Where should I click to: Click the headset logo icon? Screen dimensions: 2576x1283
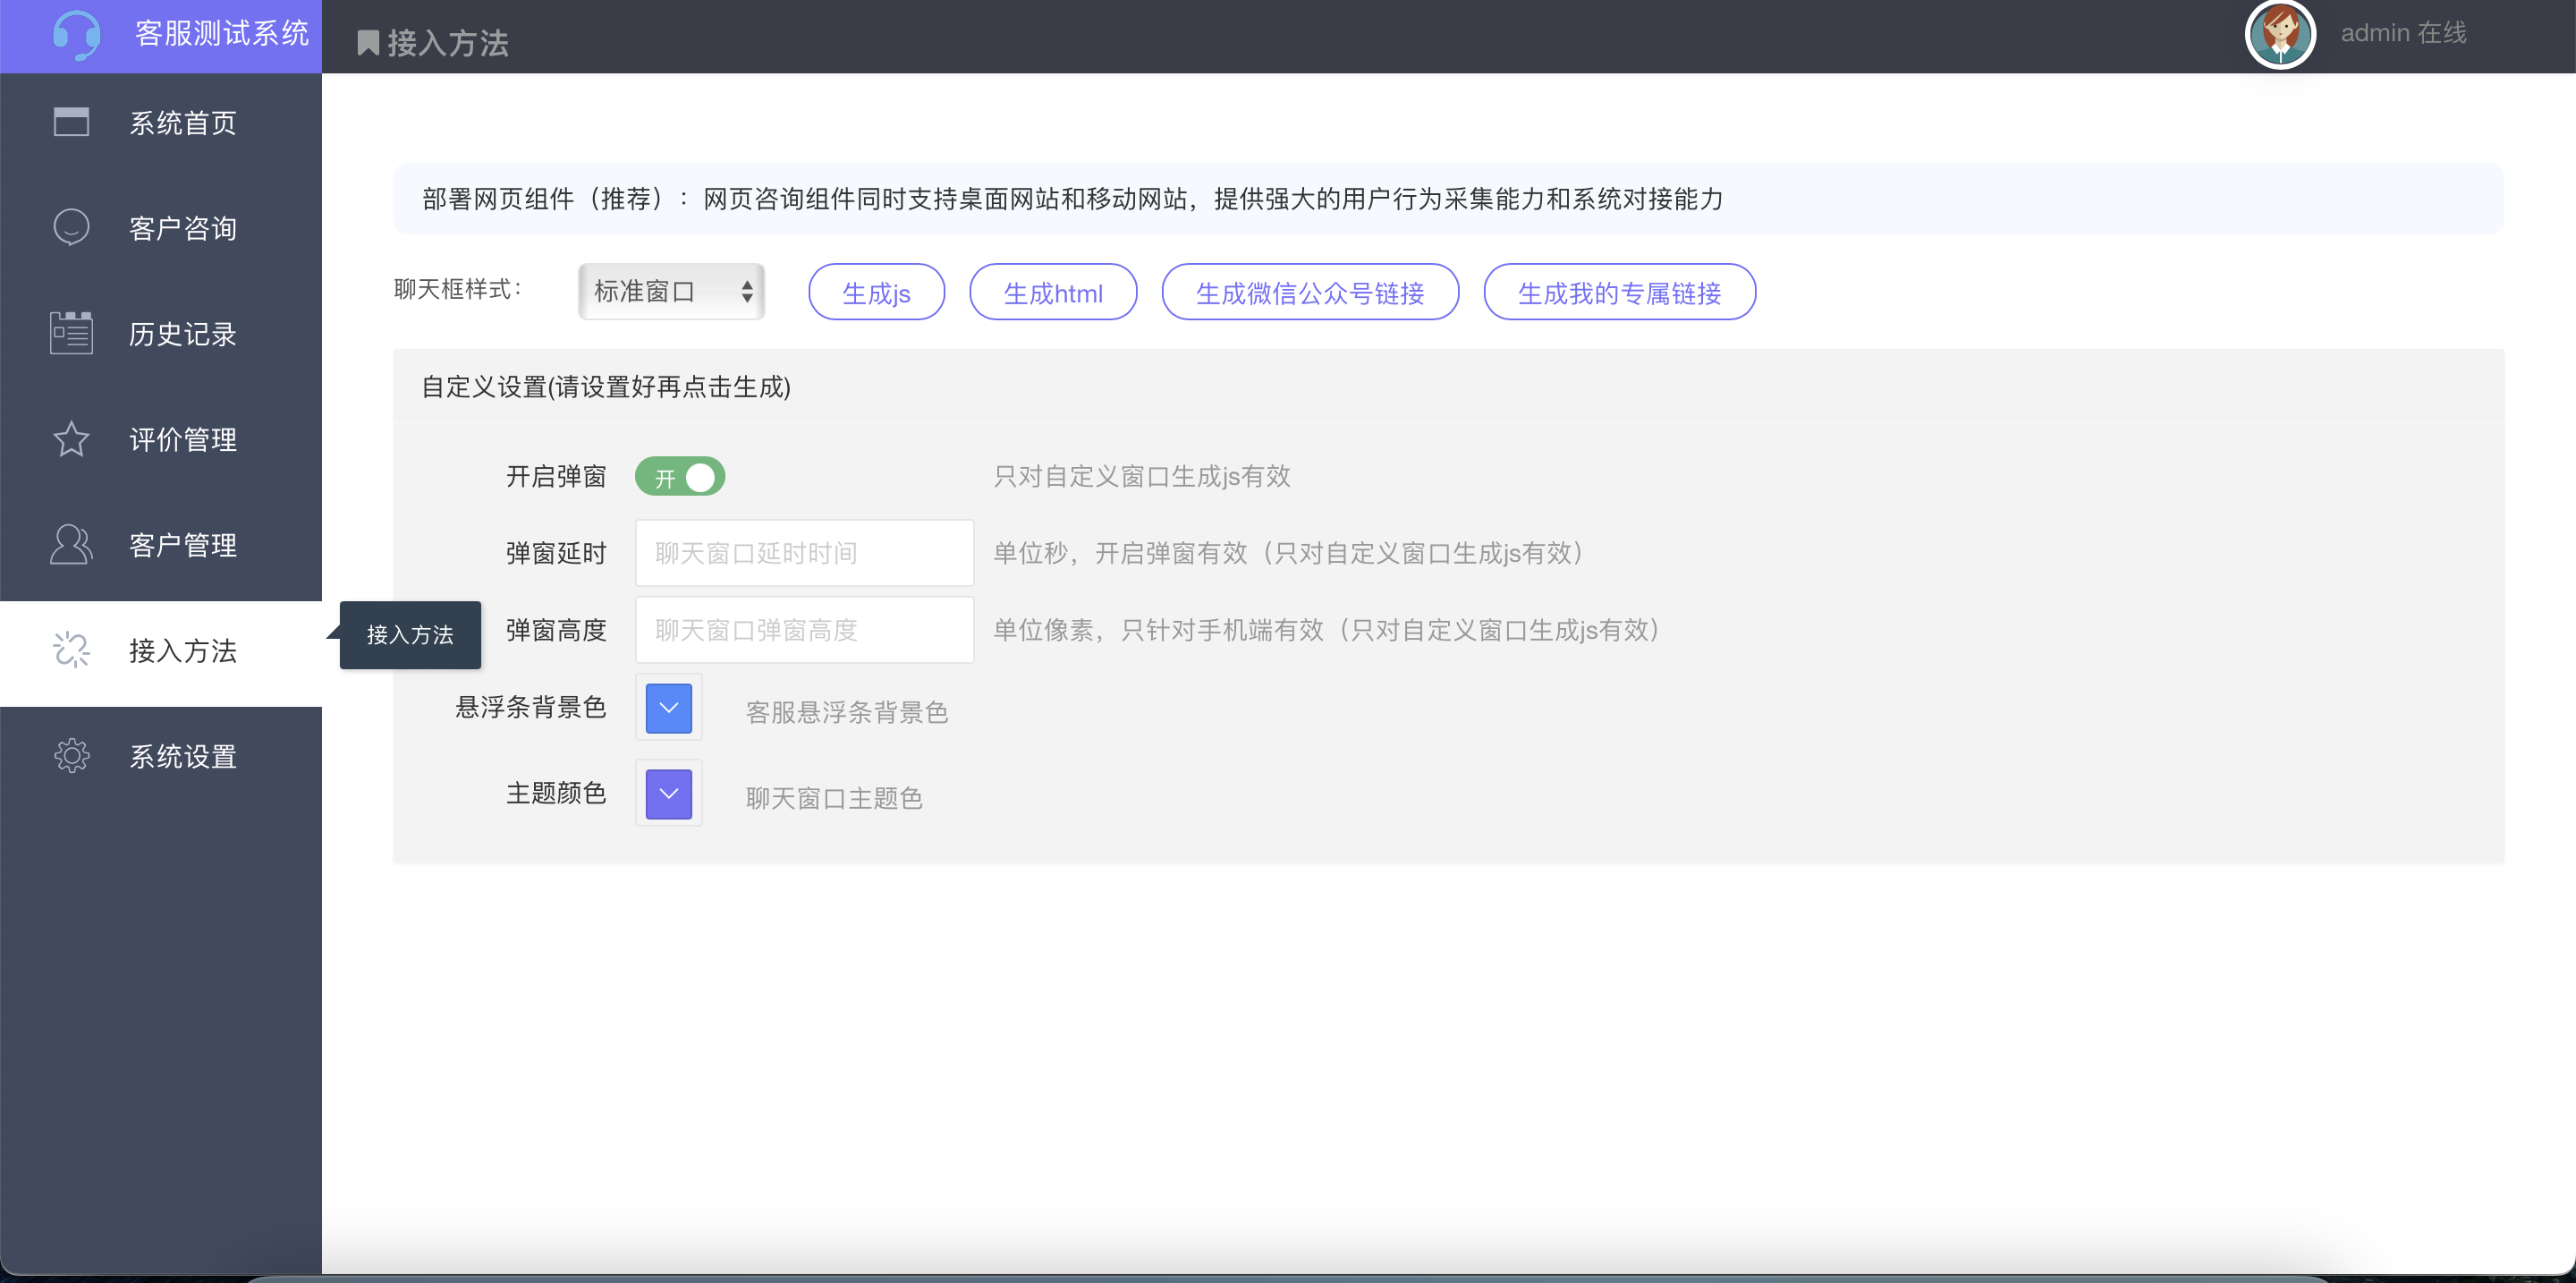[79, 36]
